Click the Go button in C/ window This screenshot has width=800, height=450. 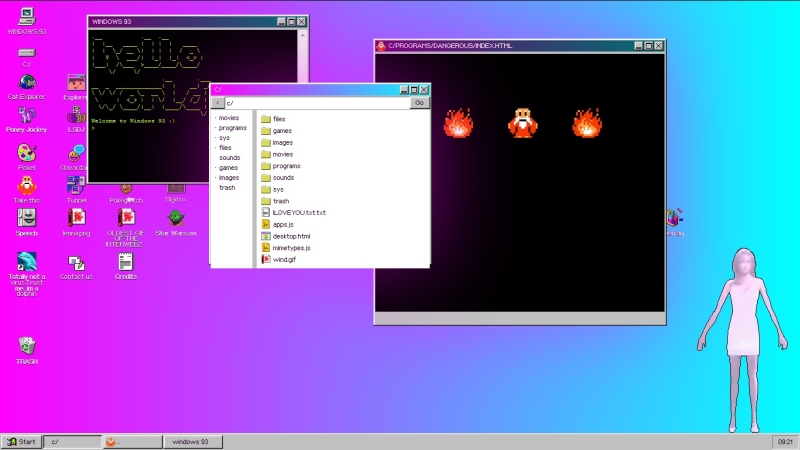pyautogui.click(x=419, y=103)
